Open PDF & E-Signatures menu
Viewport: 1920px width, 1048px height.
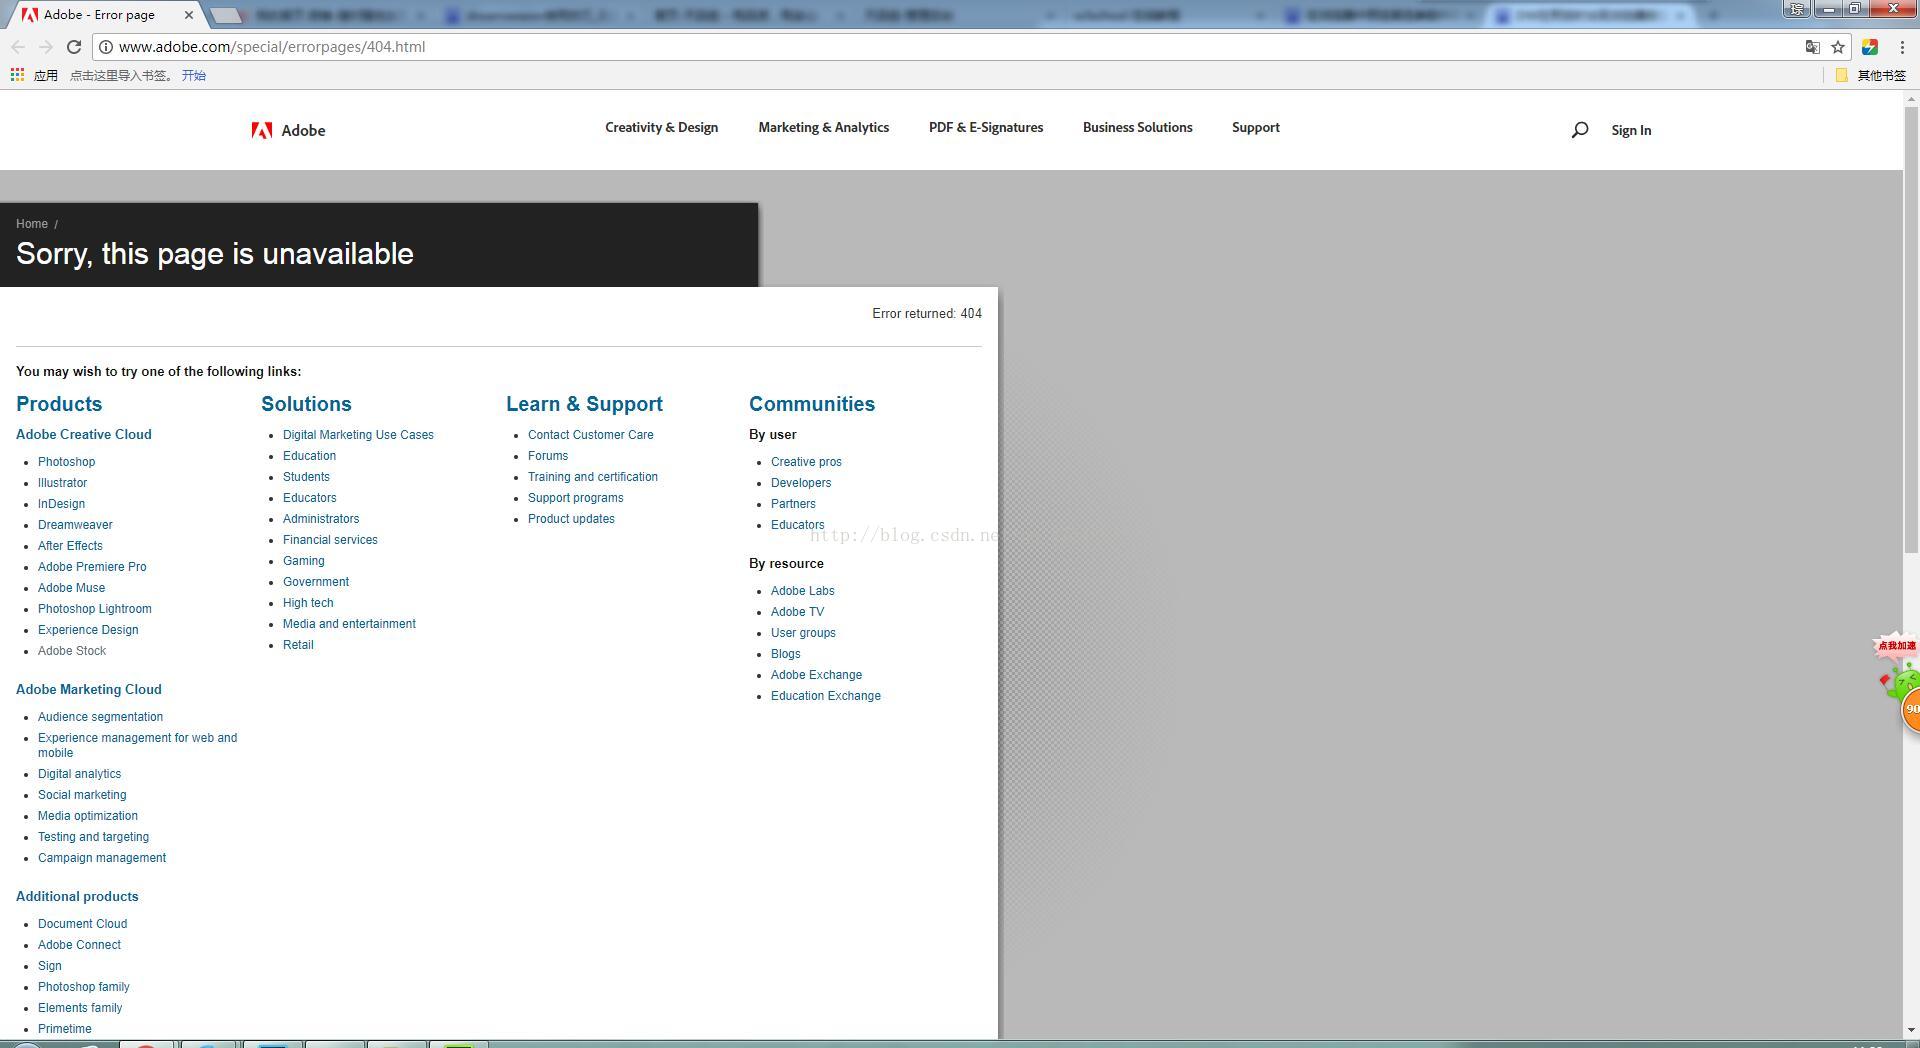pos(985,128)
